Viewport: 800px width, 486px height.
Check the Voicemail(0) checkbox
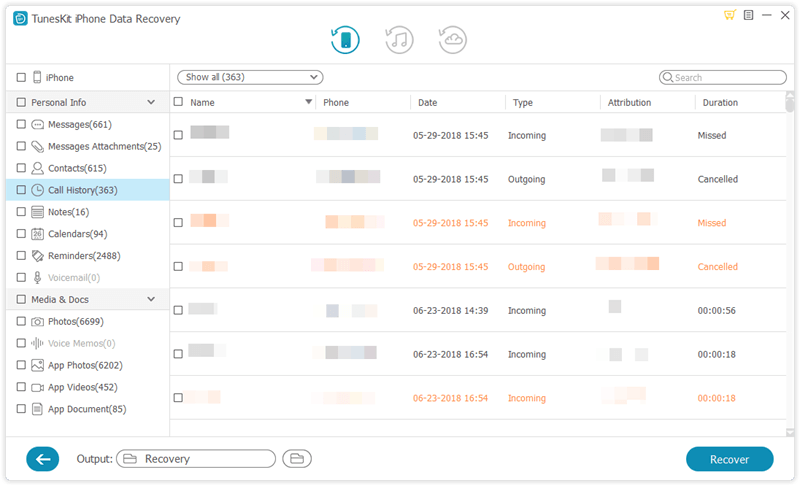tap(21, 277)
